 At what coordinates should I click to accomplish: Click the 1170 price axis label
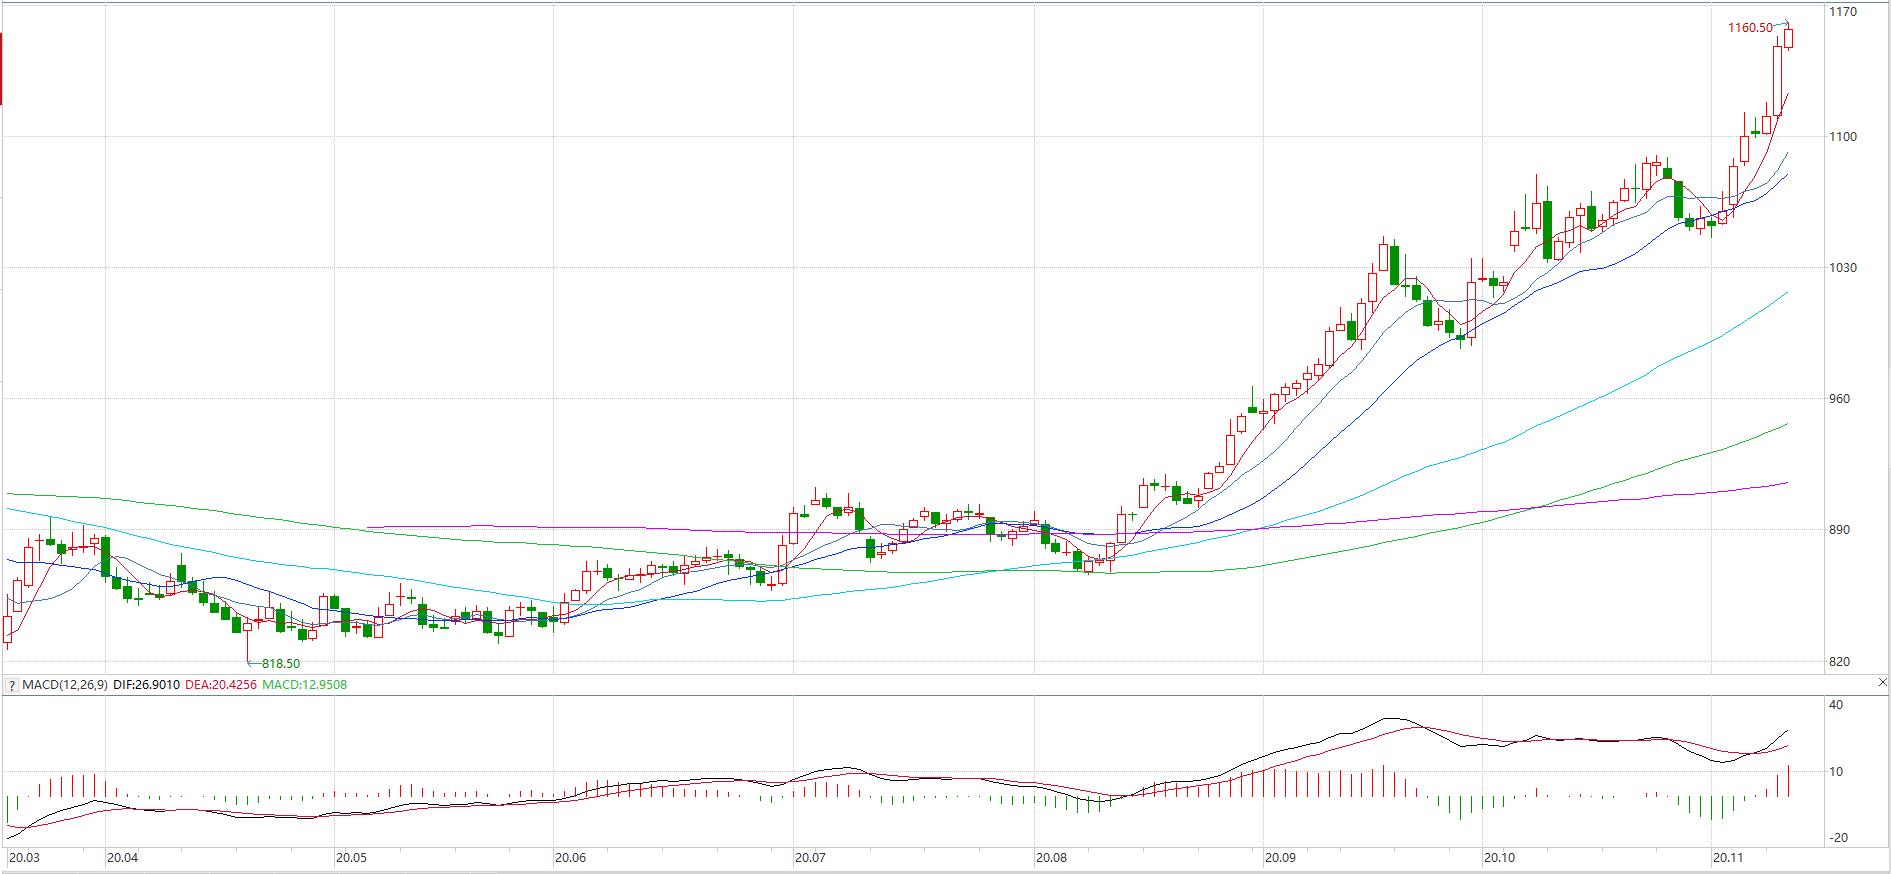(x=1842, y=12)
